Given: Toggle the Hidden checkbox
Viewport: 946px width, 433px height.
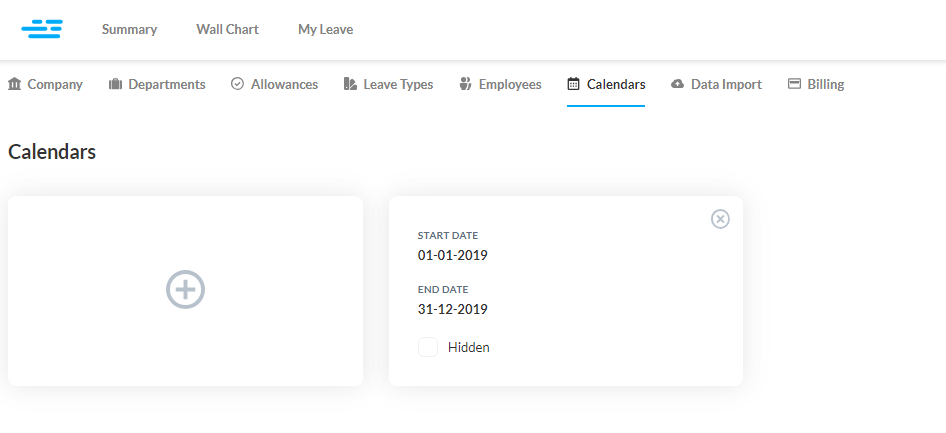Looking at the screenshot, I should pyautogui.click(x=428, y=347).
